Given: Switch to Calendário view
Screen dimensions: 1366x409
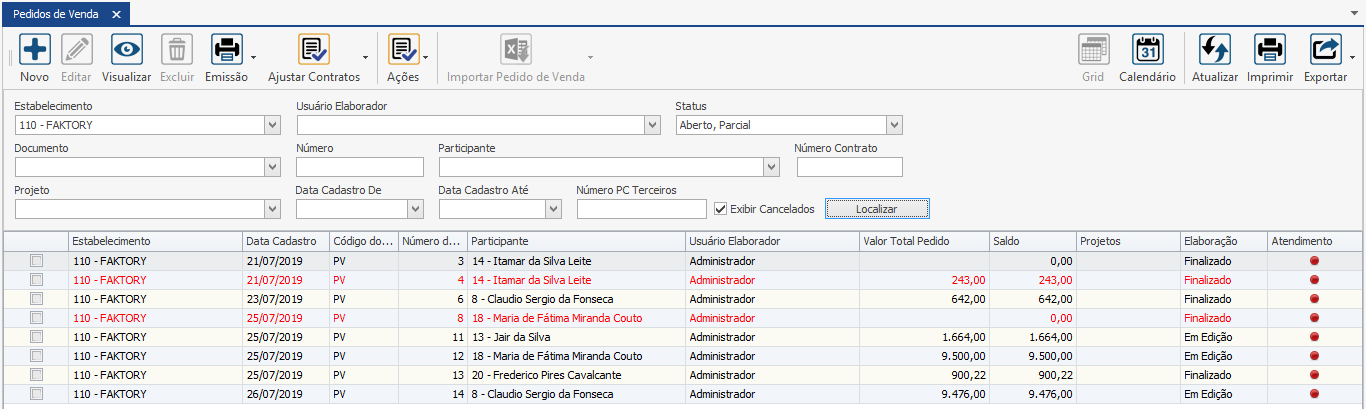Looking at the screenshot, I should pos(1147,50).
